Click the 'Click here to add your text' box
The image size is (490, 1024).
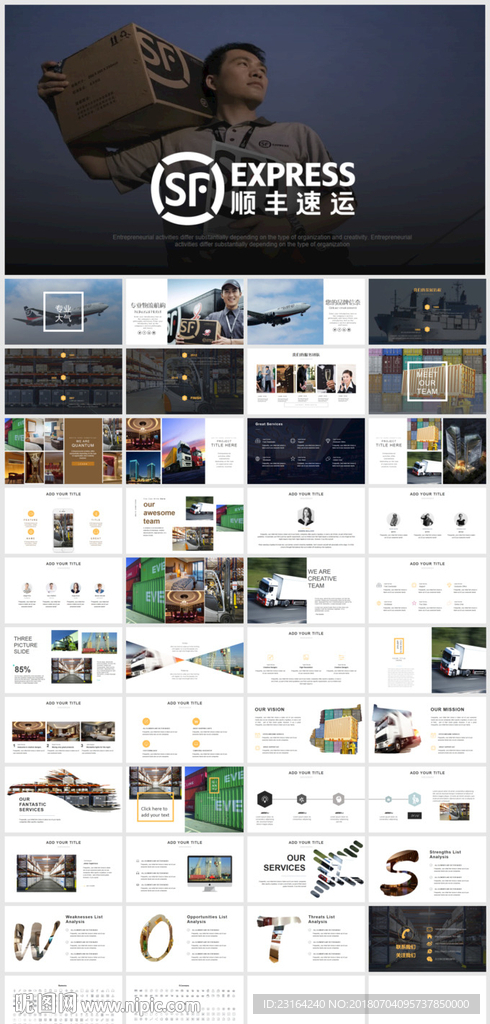(x=155, y=808)
